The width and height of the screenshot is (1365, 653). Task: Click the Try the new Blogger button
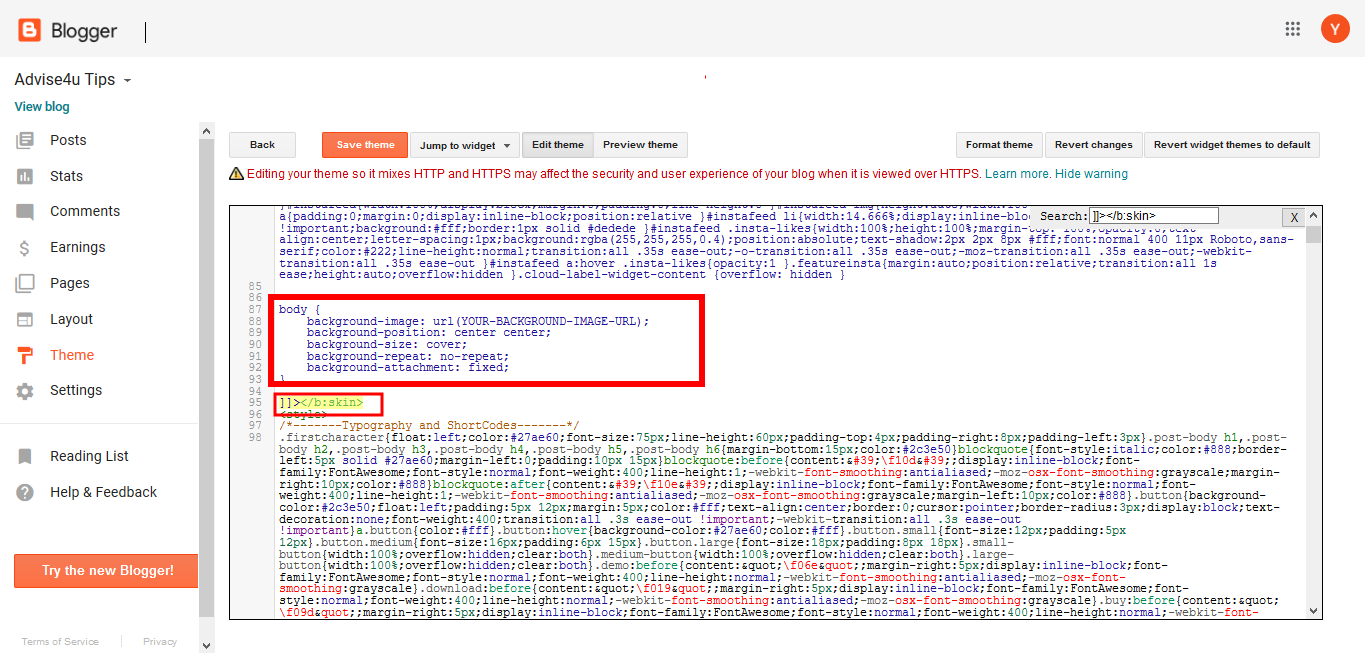pyautogui.click(x=105, y=570)
